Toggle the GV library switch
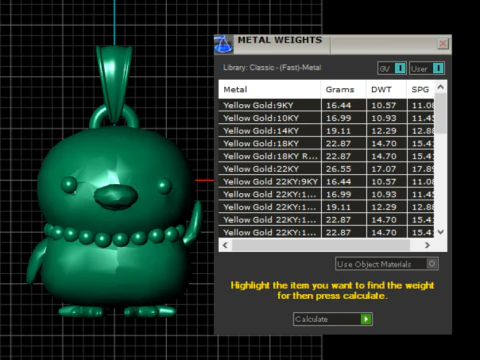 (392, 68)
